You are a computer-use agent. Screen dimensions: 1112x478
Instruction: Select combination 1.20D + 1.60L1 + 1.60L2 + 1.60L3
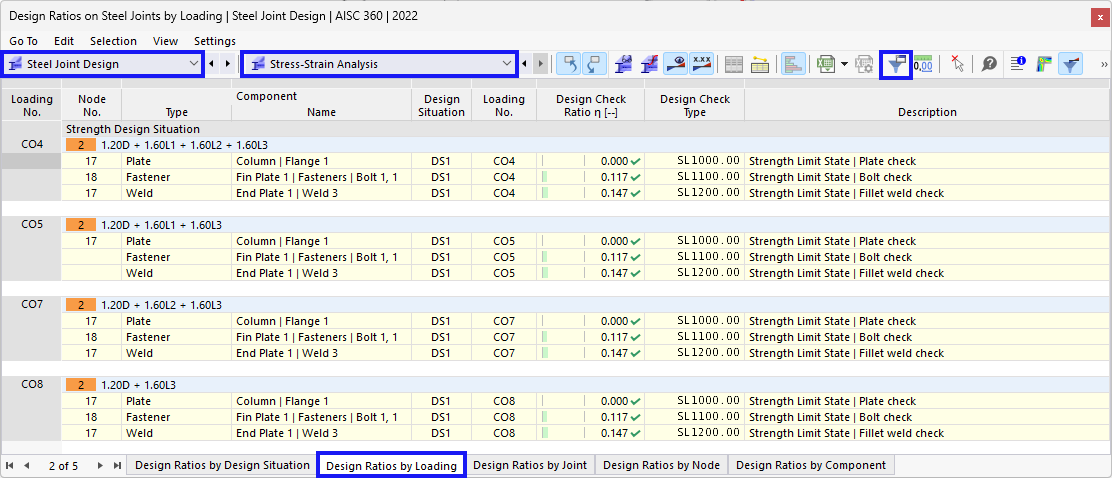(x=184, y=145)
